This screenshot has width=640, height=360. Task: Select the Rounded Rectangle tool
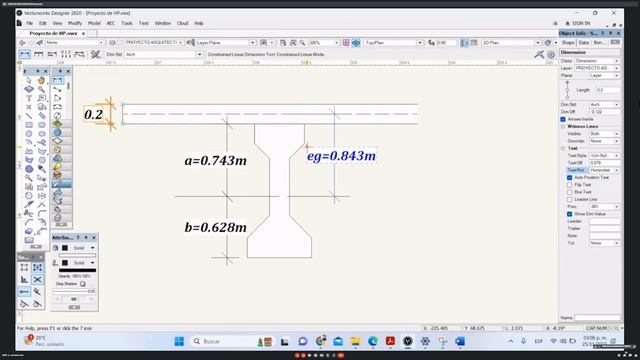[41, 124]
